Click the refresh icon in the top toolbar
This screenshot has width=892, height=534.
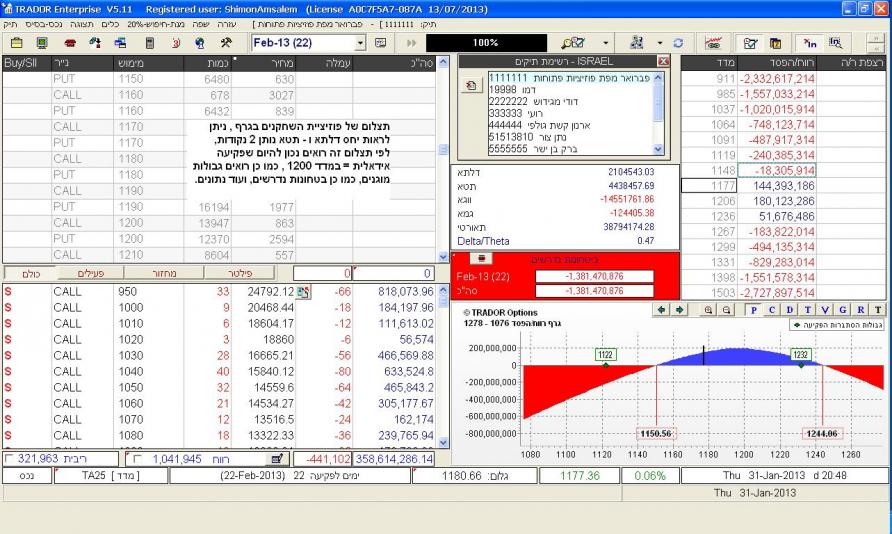(679, 44)
